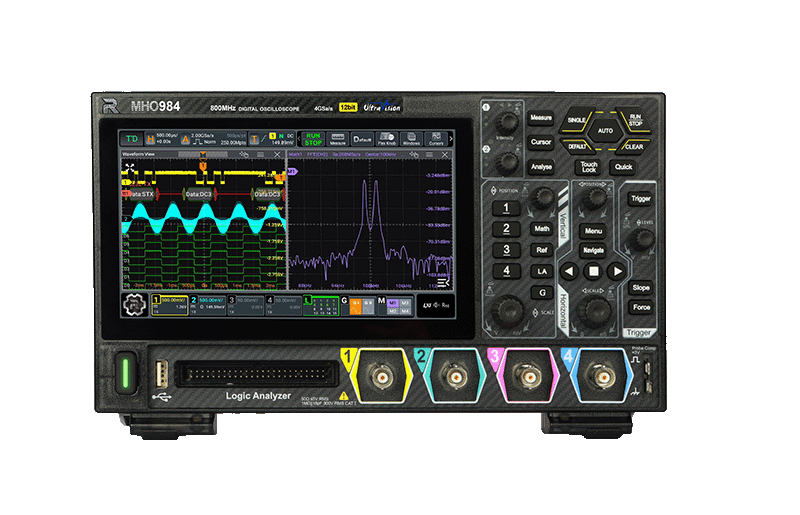Click the hardware Measure button
This screenshot has height=515, width=800.
541,118
